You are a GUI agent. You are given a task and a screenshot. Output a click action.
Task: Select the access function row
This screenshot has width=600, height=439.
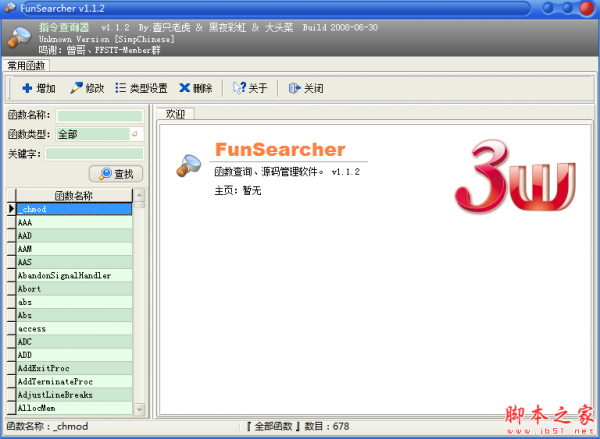[74, 328]
